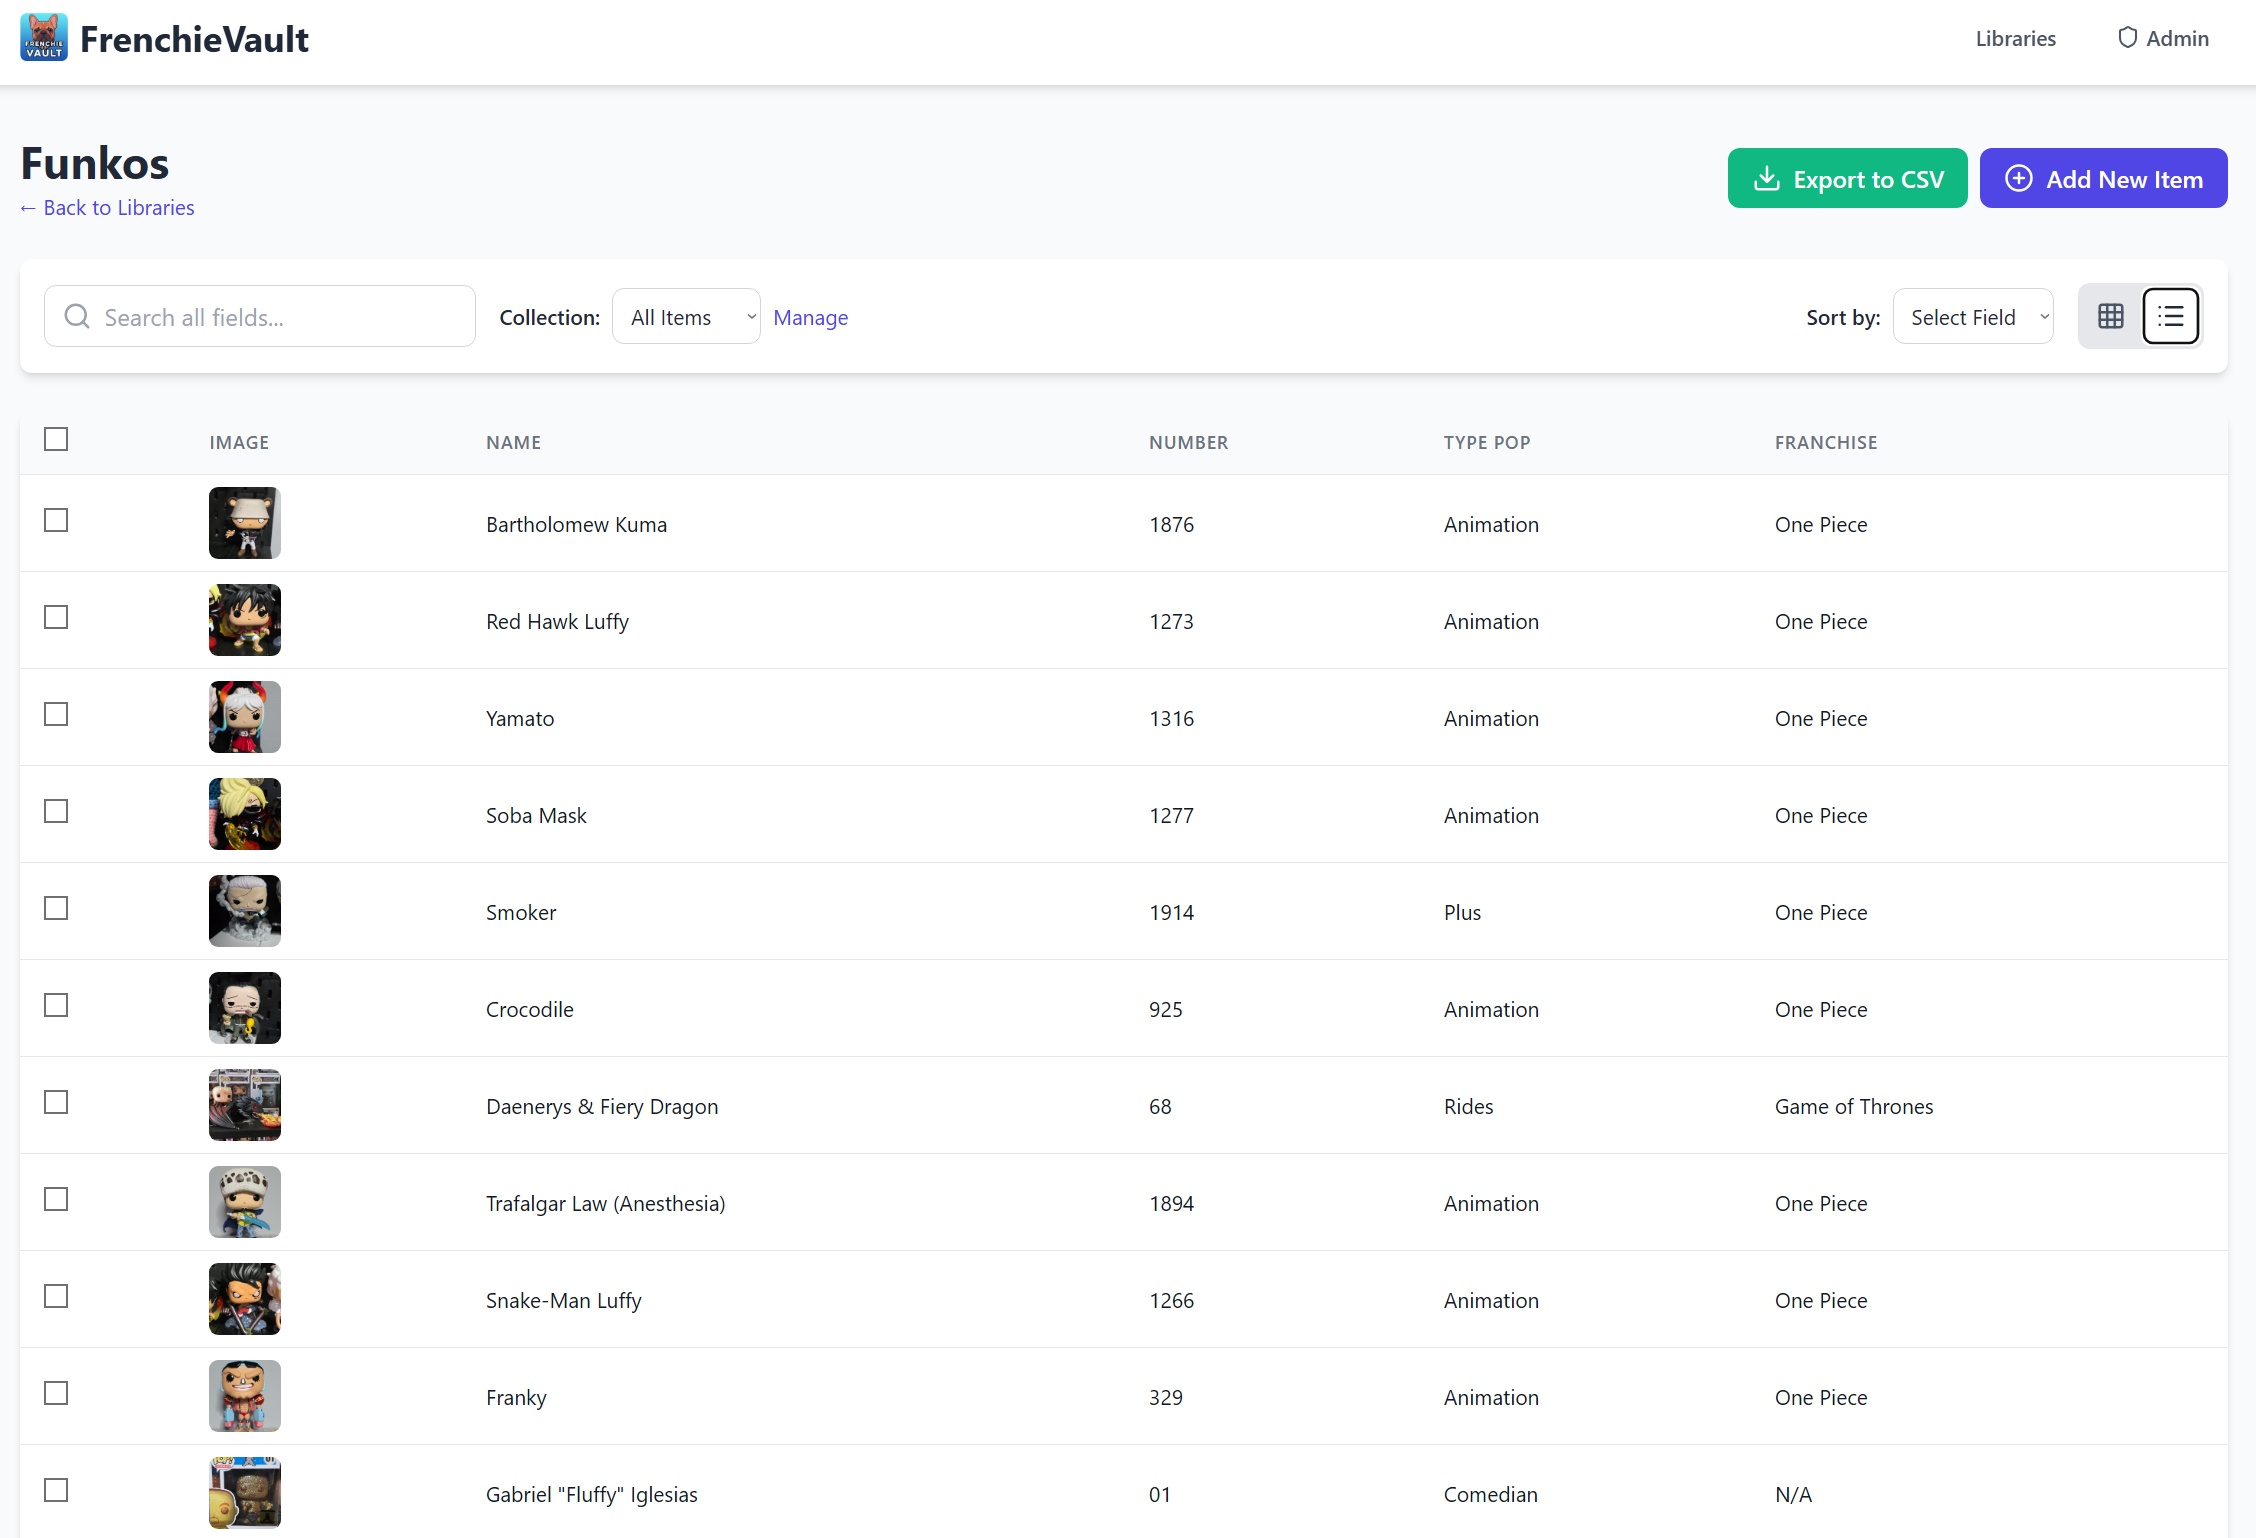
Task: Click the TYPE POP column header
Action: click(1487, 443)
